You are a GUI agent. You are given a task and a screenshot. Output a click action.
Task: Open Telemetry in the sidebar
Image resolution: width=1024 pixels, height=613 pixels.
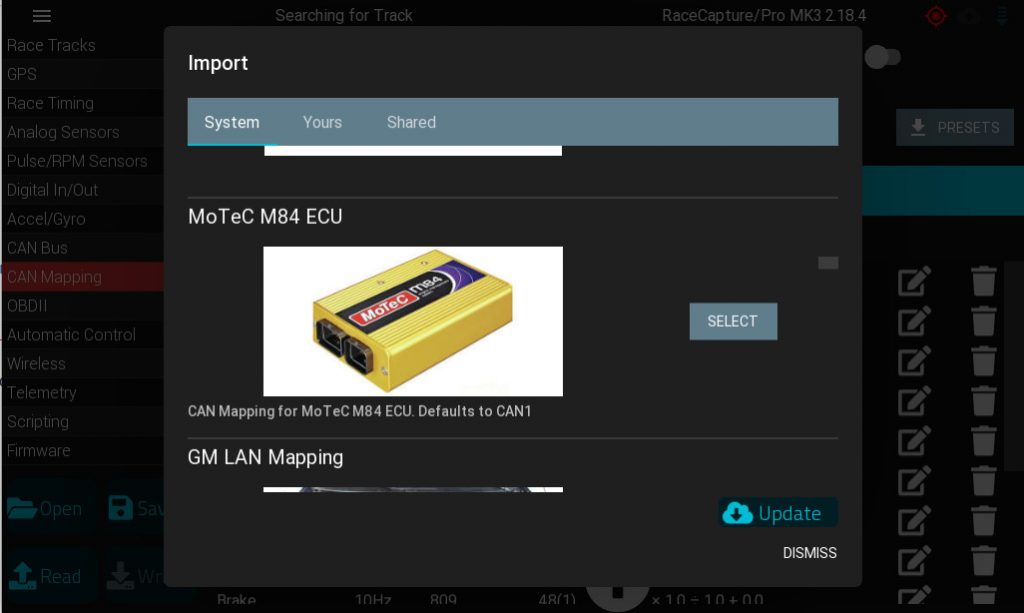pos(82,392)
